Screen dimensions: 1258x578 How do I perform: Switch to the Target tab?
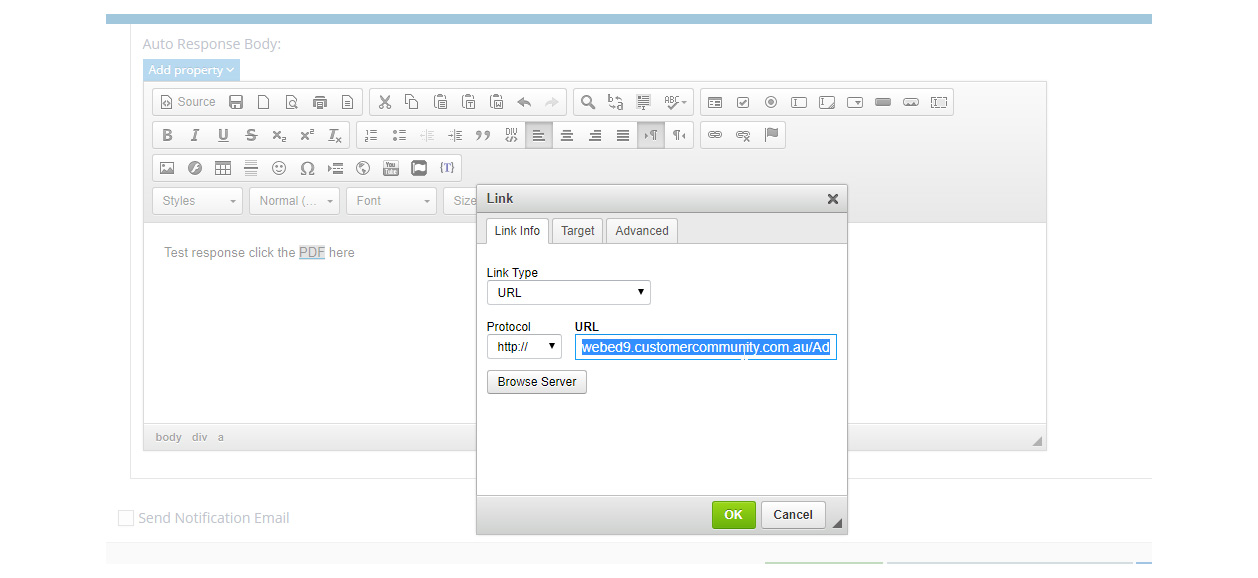click(x=577, y=230)
